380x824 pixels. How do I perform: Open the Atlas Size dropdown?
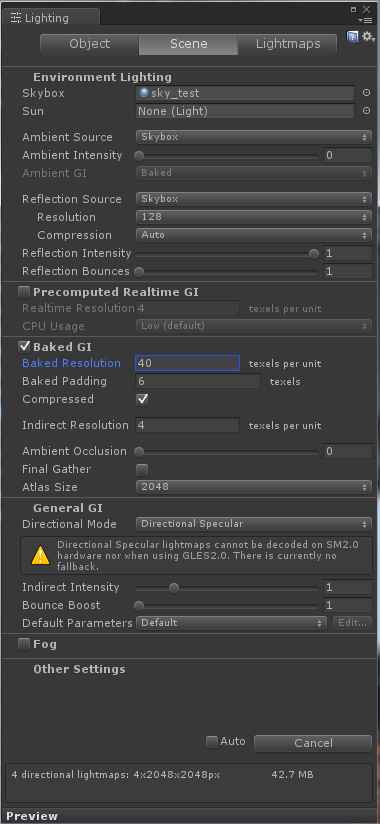254,487
